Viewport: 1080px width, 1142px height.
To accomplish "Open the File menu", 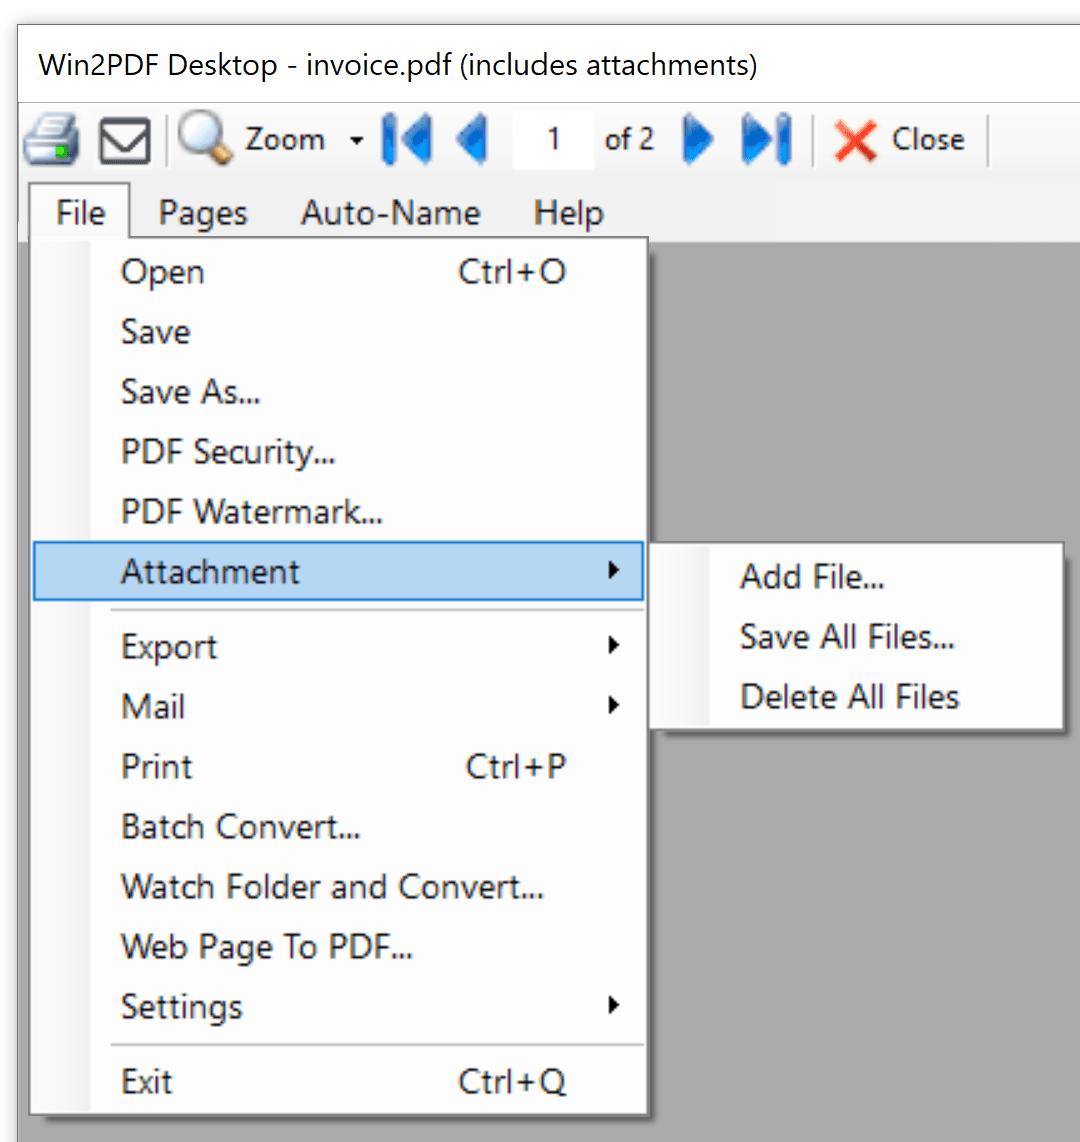I will 80,213.
